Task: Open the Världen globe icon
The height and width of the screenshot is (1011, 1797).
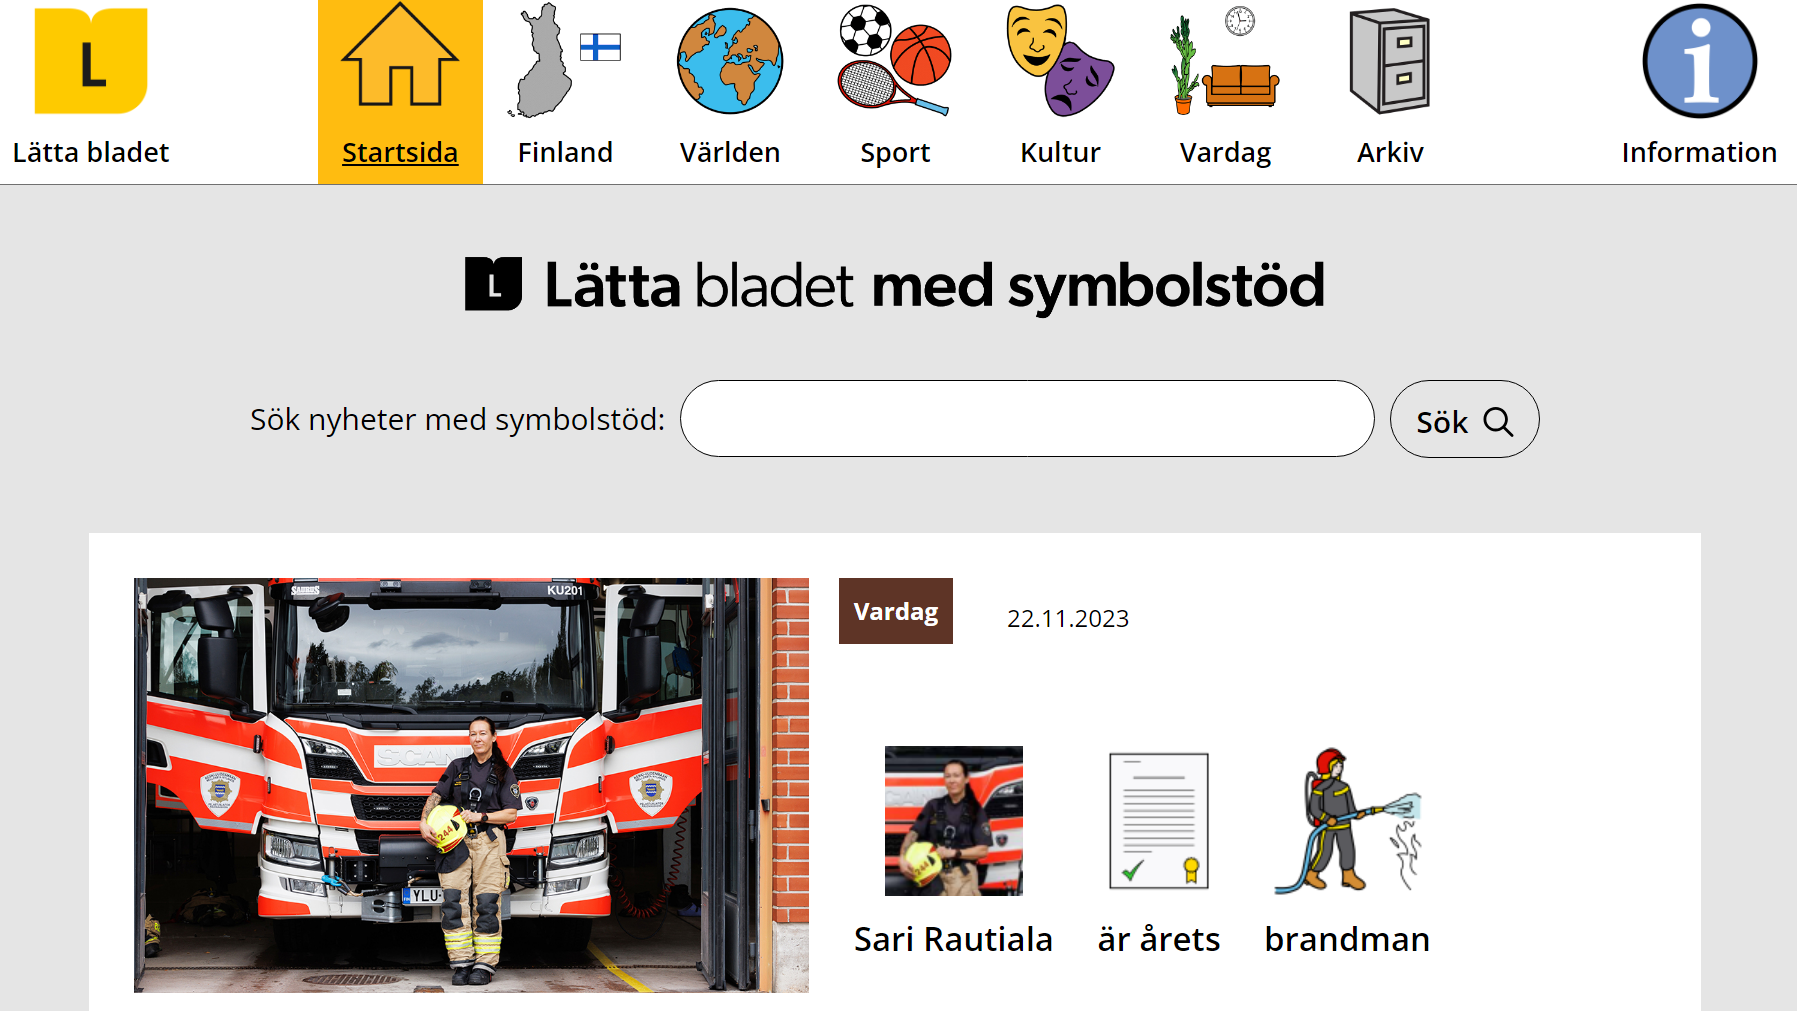Action: click(x=730, y=61)
